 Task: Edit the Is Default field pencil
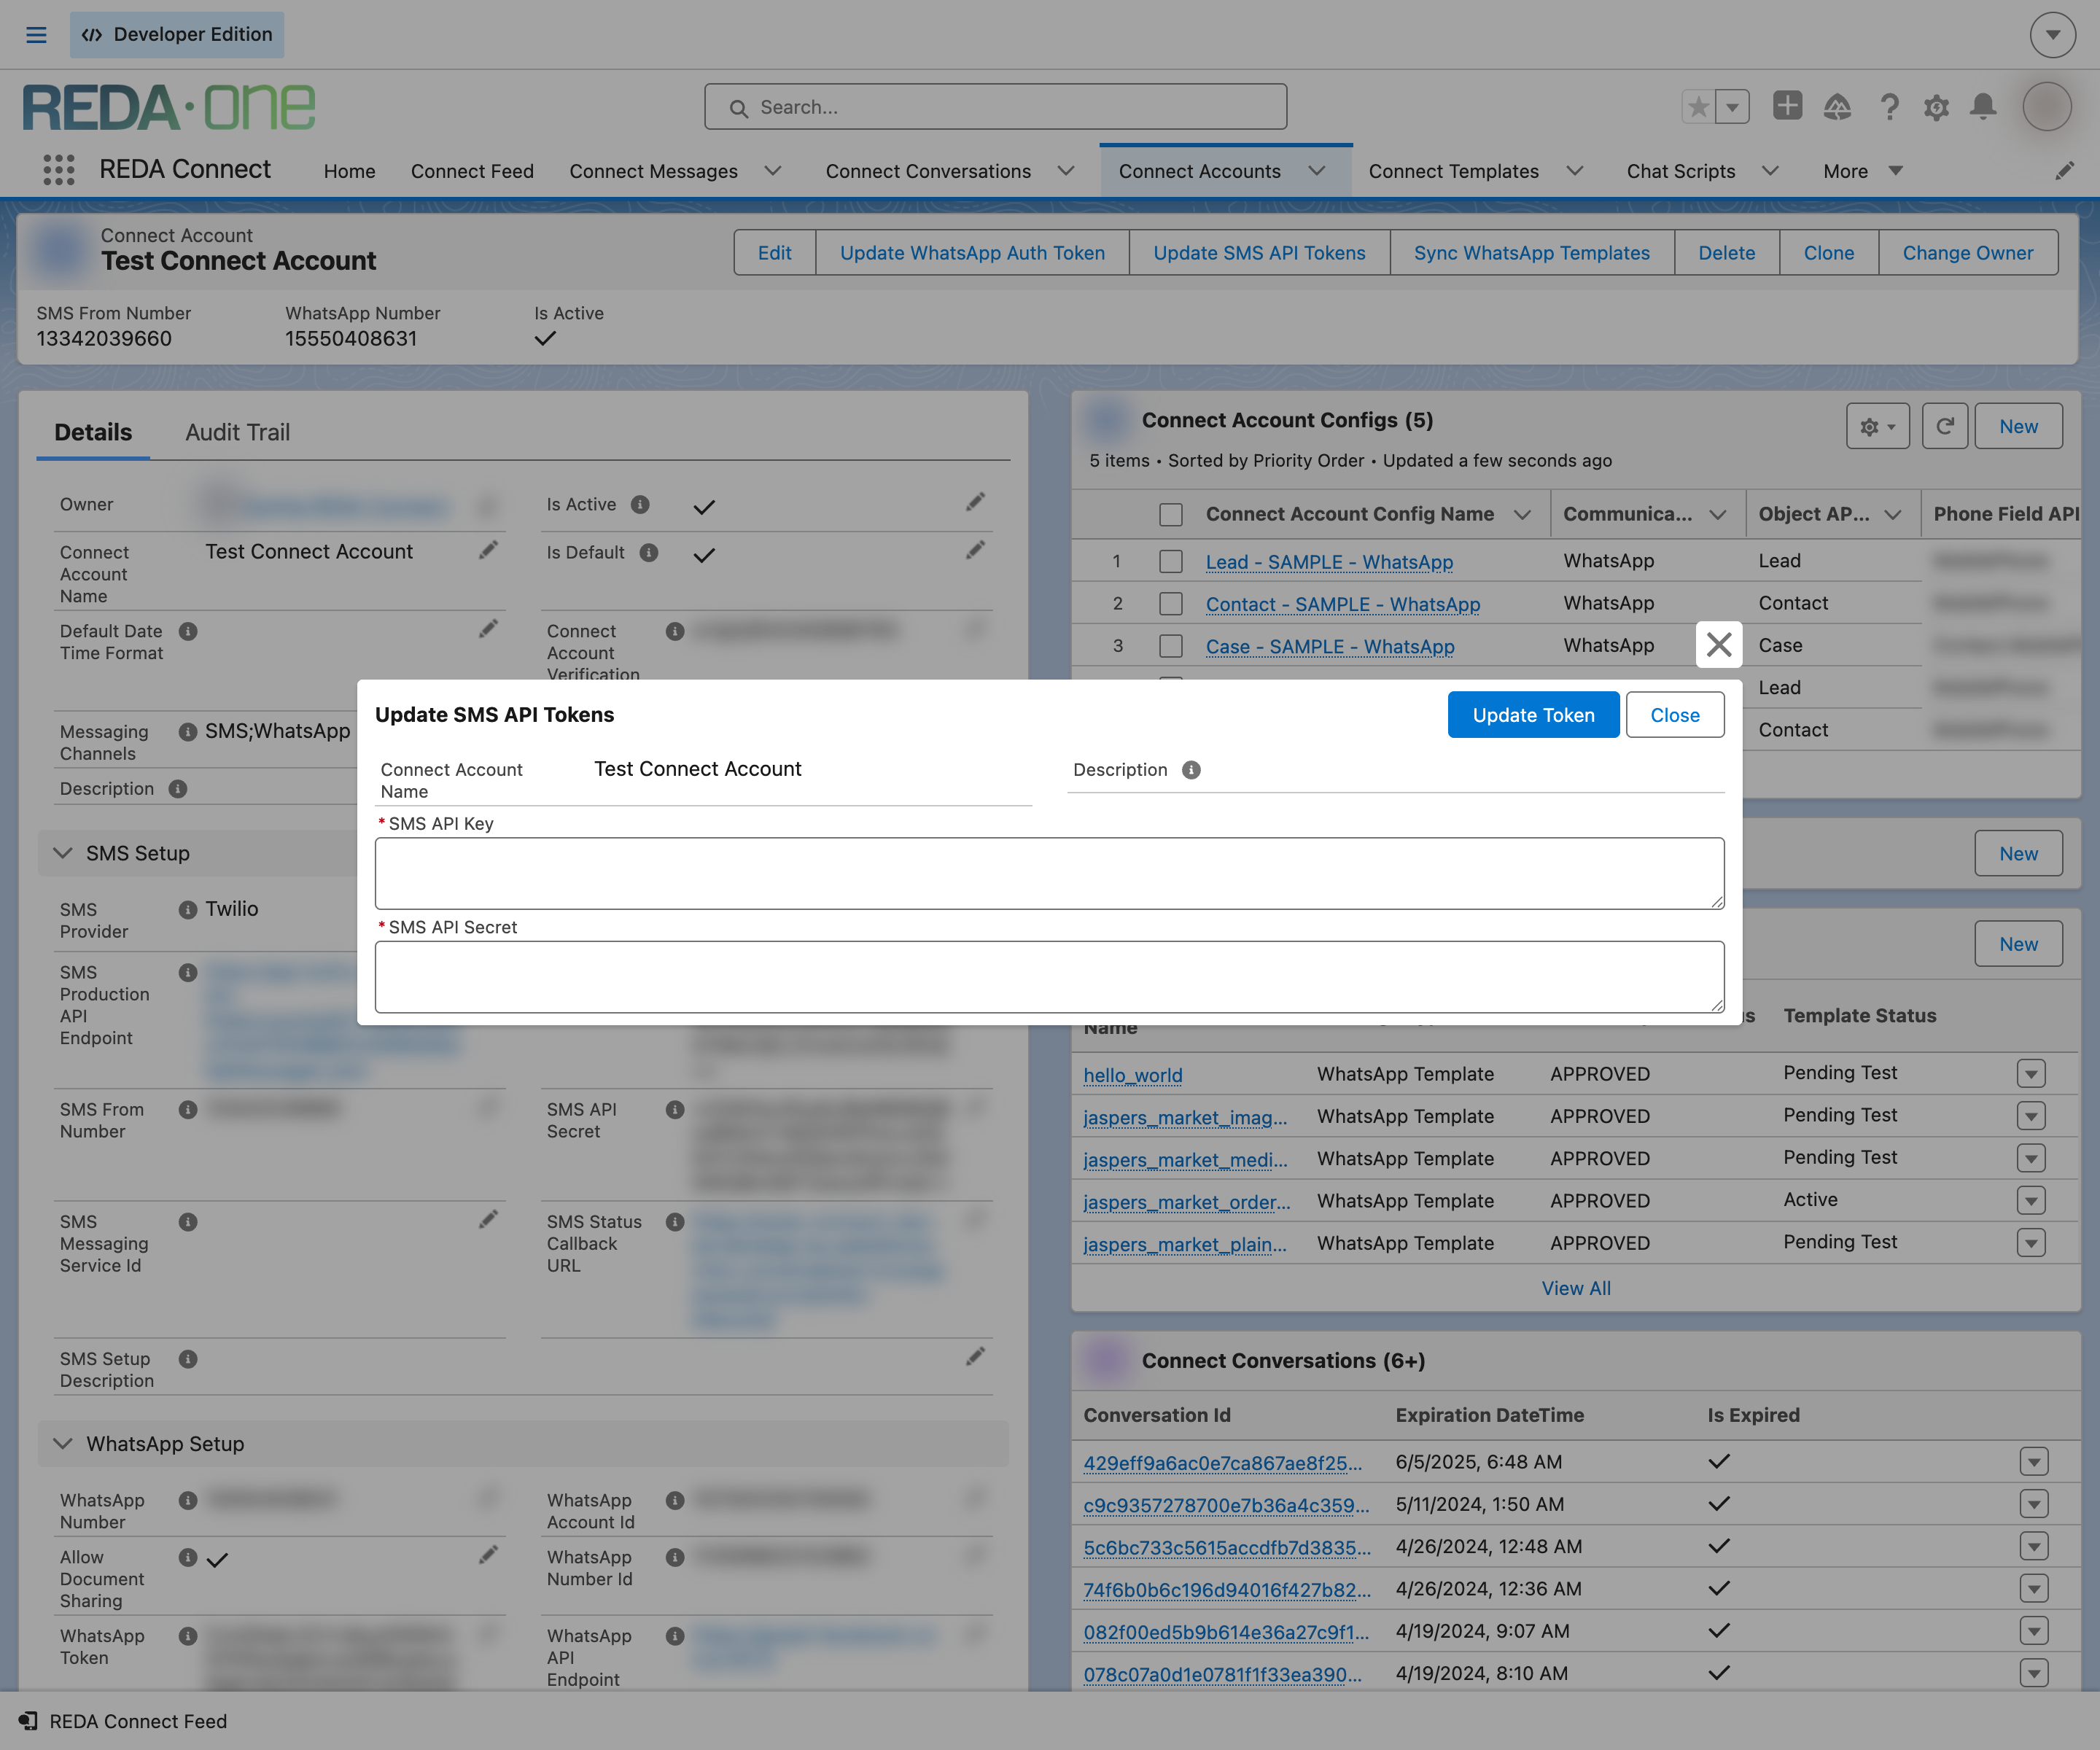click(975, 550)
